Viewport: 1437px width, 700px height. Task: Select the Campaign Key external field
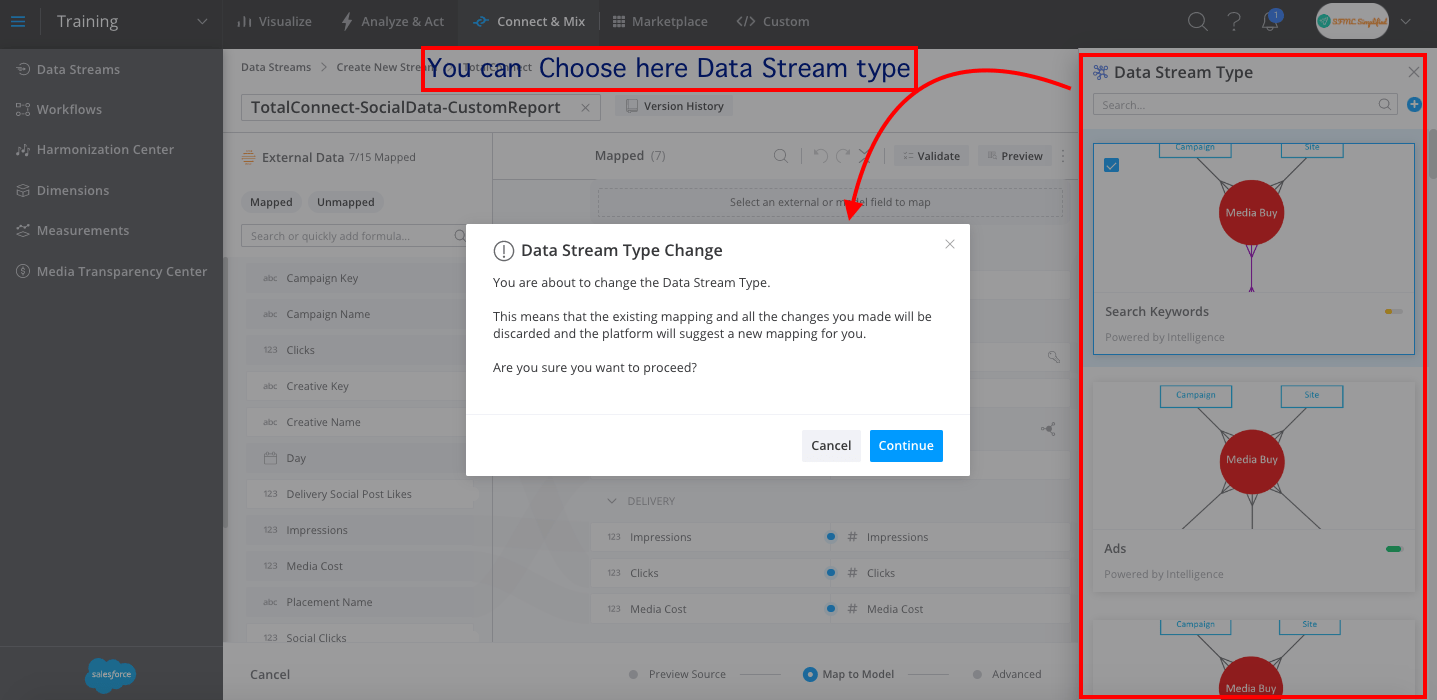360,278
